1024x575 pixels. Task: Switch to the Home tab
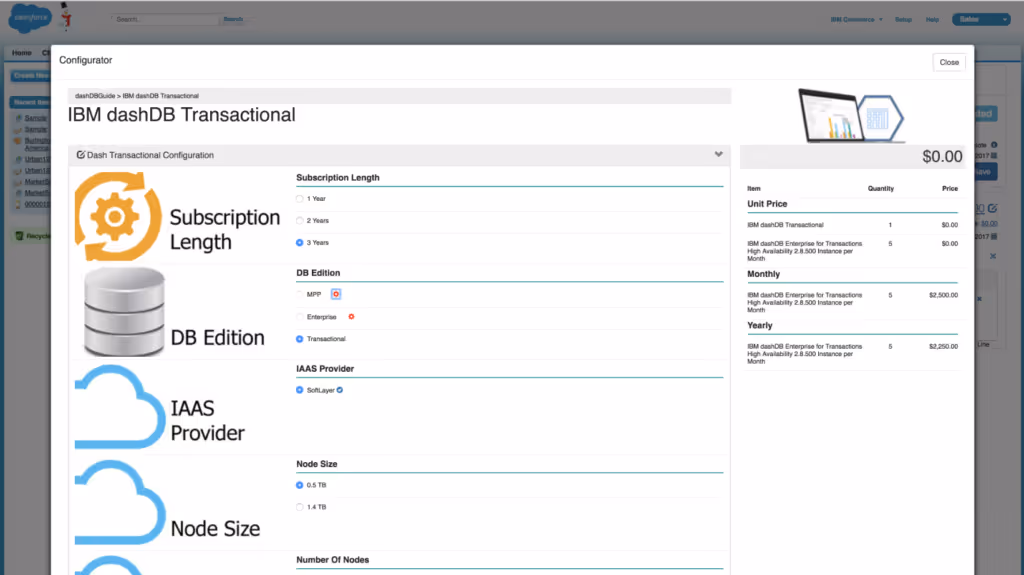pyautogui.click(x=22, y=53)
